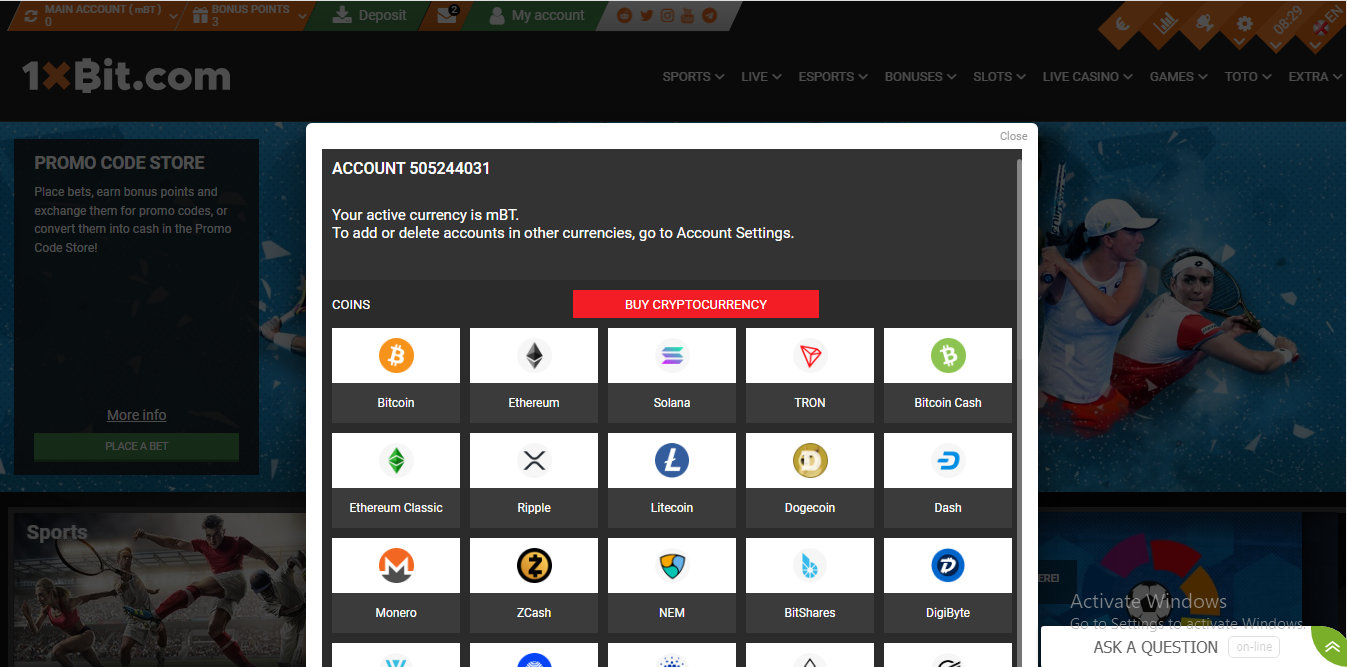
Task: Open the Telegram channel icon
Action: [710, 14]
